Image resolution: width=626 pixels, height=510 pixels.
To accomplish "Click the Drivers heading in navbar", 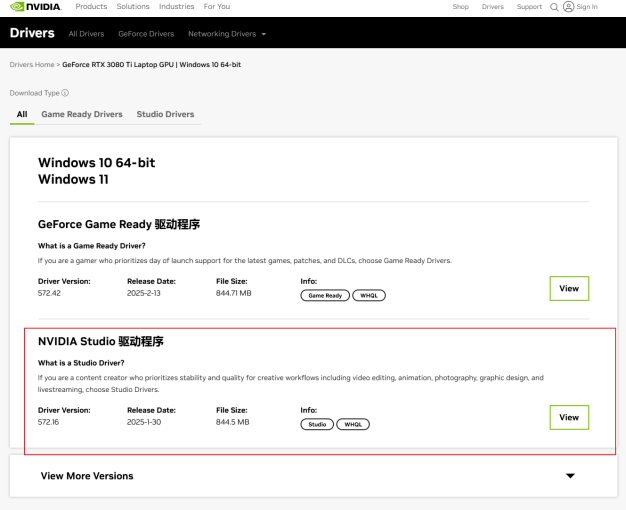I will pos(32,33).
